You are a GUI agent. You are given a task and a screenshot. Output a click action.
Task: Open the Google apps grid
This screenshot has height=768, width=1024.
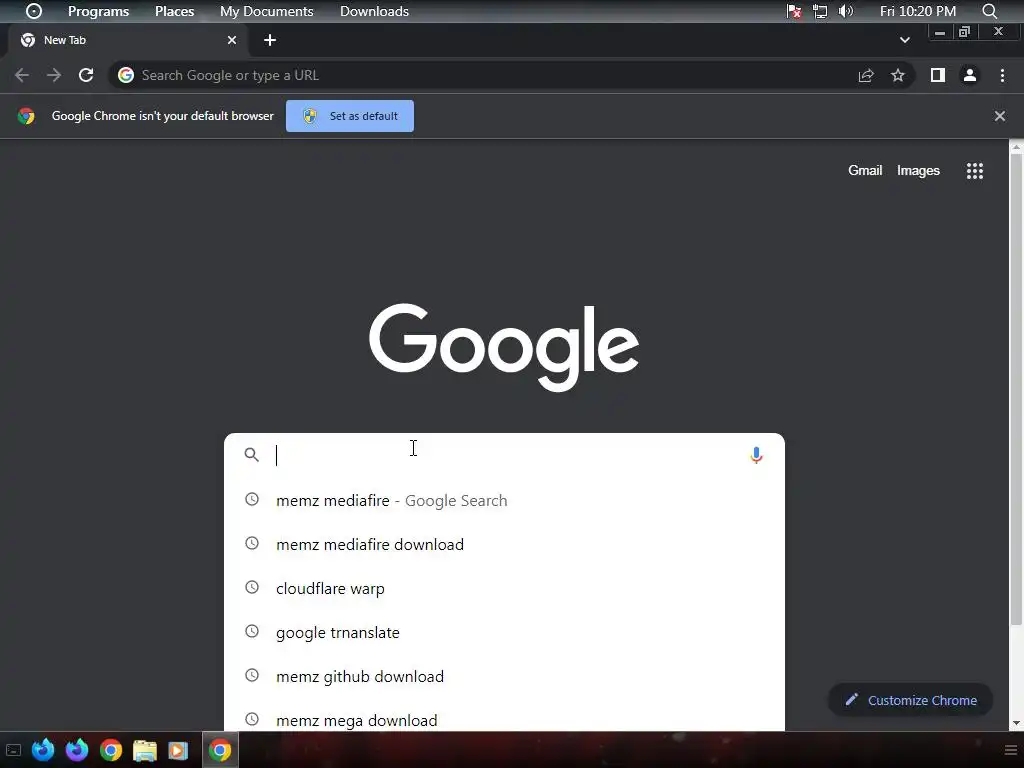pyautogui.click(x=975, y=170)
